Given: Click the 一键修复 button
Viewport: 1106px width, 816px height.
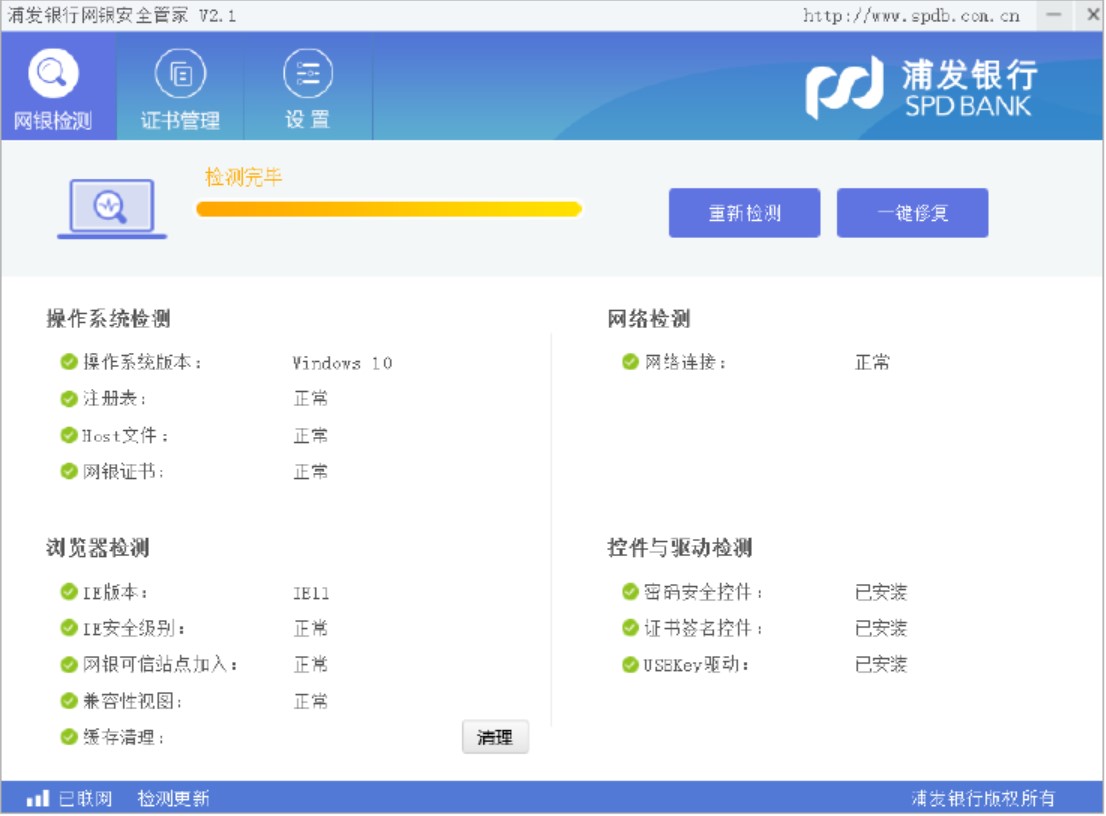Looking at the screenshot, I should [x=912, y=213].
